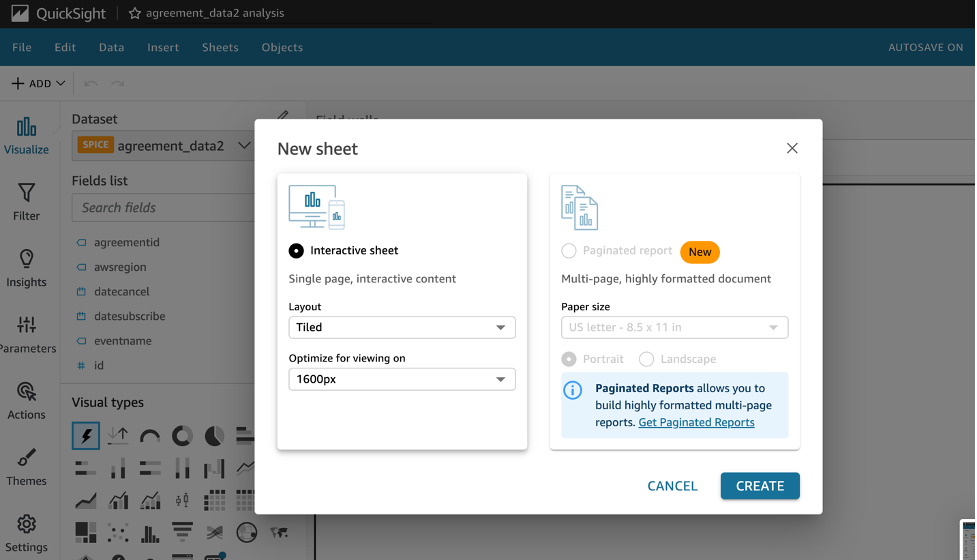This screenshot has width=977, height=560.
Task: Open the File menu
Action: point(22,47)
